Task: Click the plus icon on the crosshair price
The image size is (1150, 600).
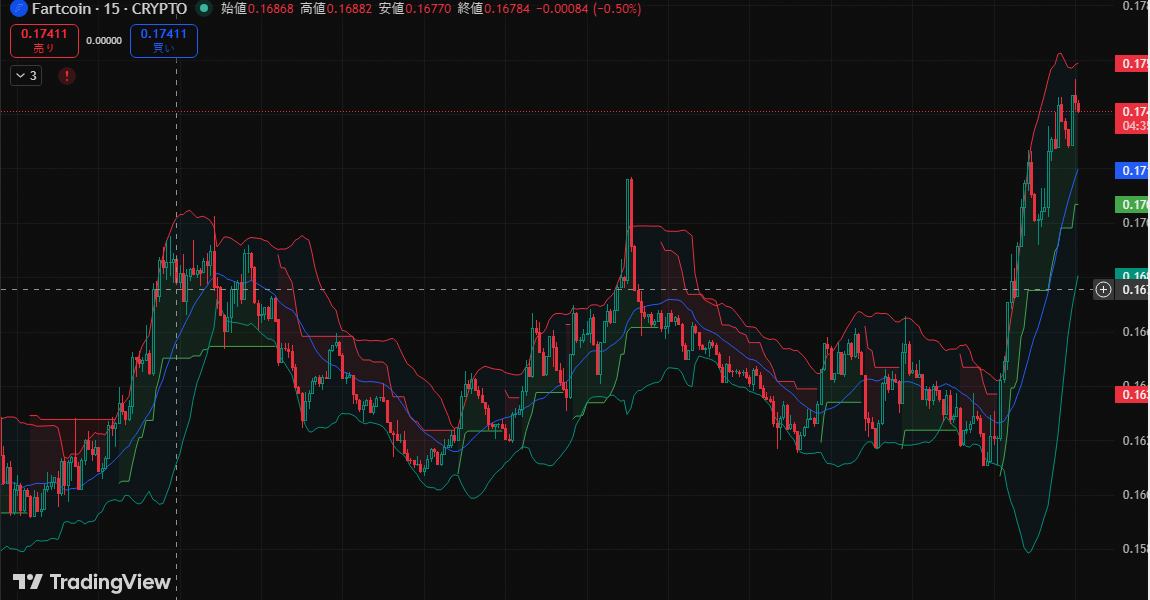Action: [1103, 290]
